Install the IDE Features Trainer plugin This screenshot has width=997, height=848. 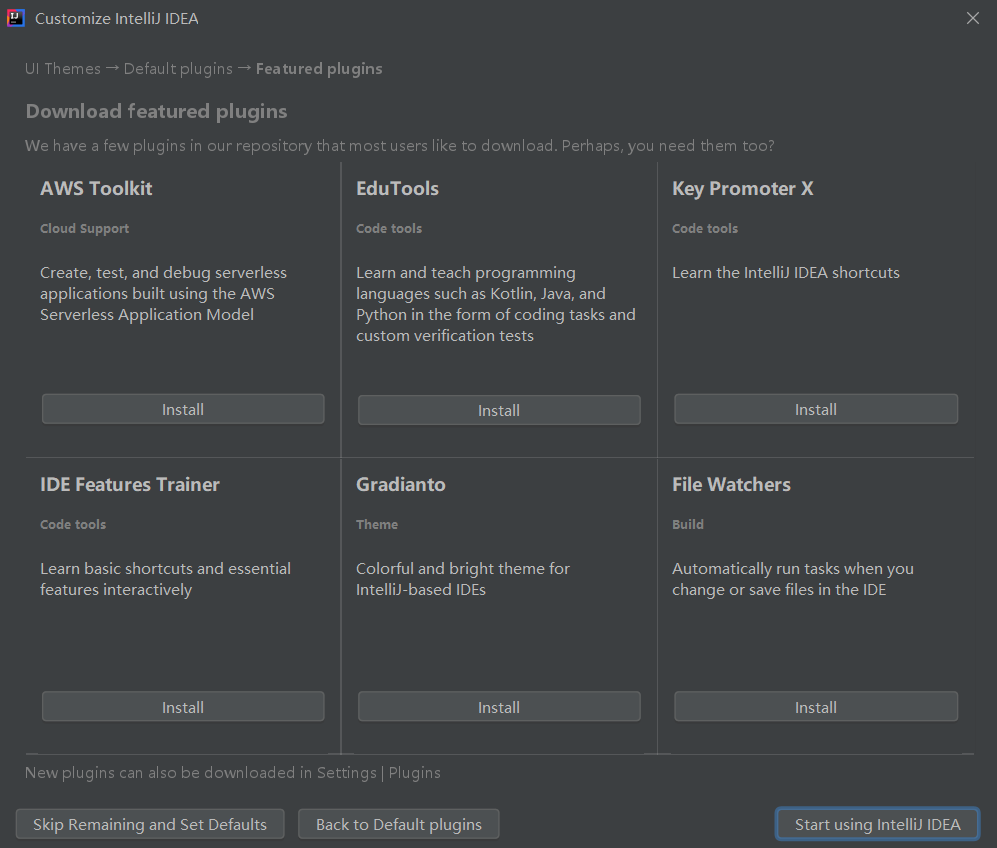point(183,707)
